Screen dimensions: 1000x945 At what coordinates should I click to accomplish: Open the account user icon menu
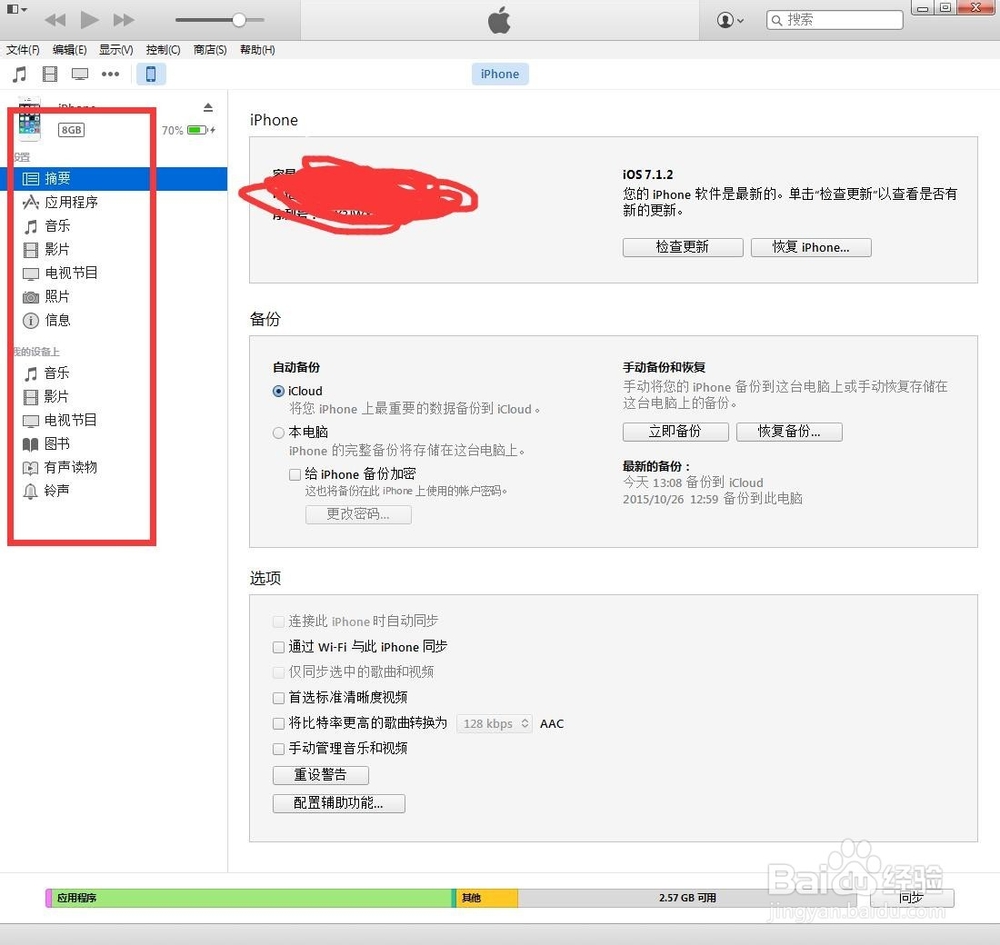pos(730,20)
